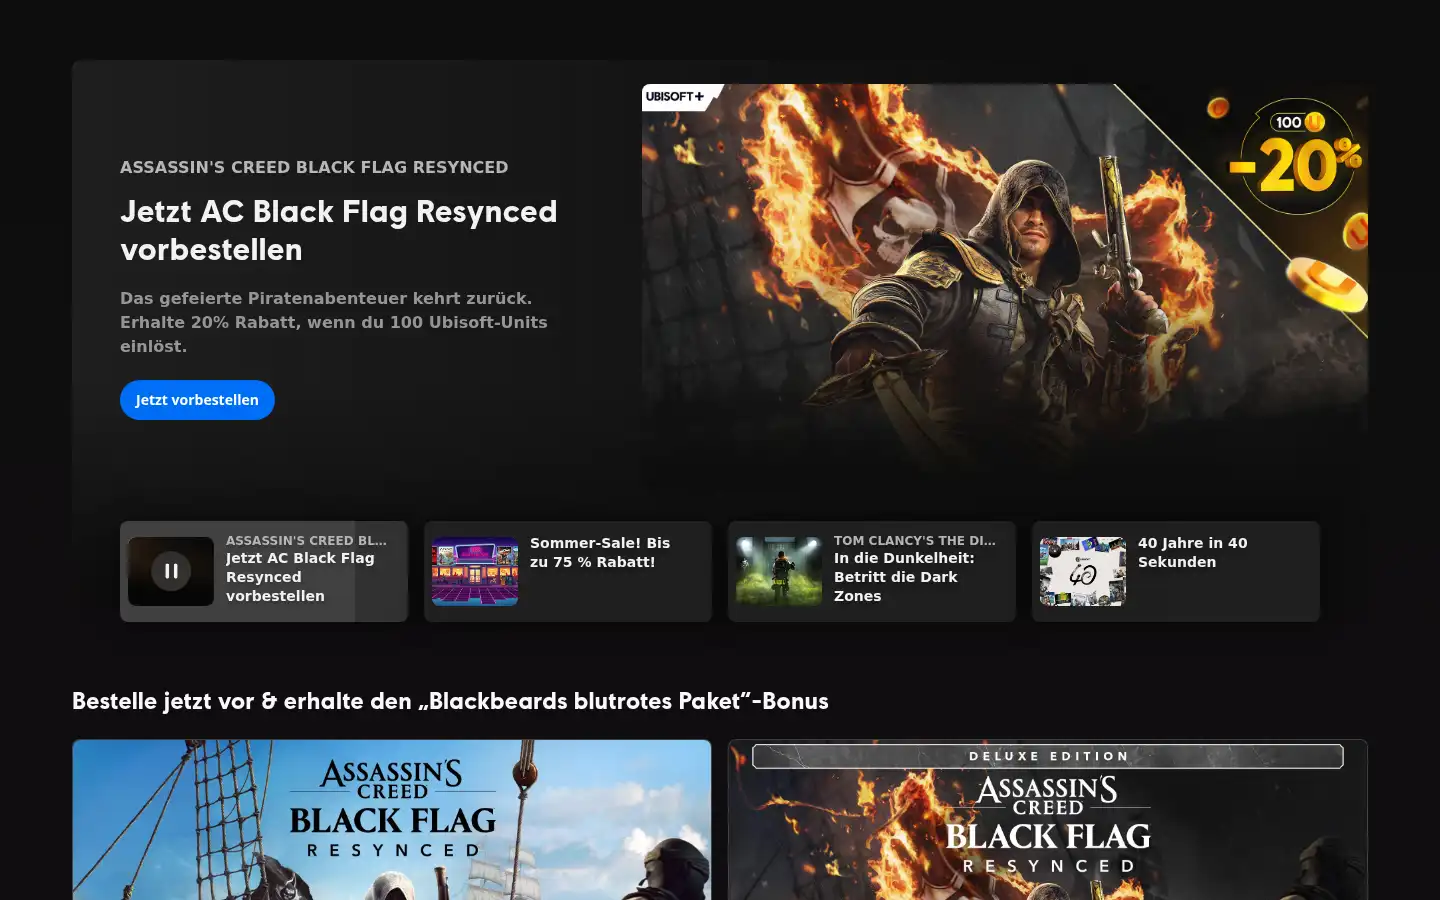This screenshot has height=900, width=1440.
Task: Click the heading Jetzt AC Black Flag Resynced vorbestellen
Action: tap(339, 230)
